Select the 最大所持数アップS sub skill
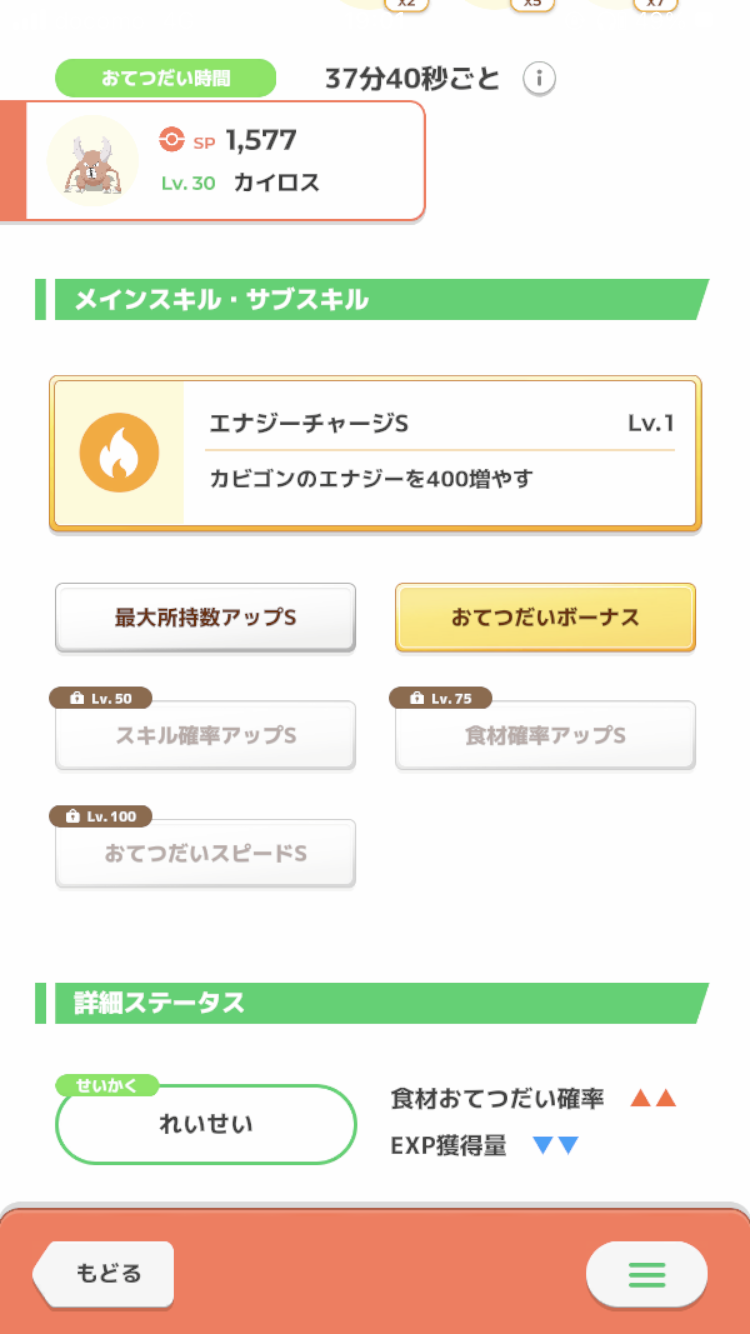This screenshot has height=1334, width=750. pos(205,617)
